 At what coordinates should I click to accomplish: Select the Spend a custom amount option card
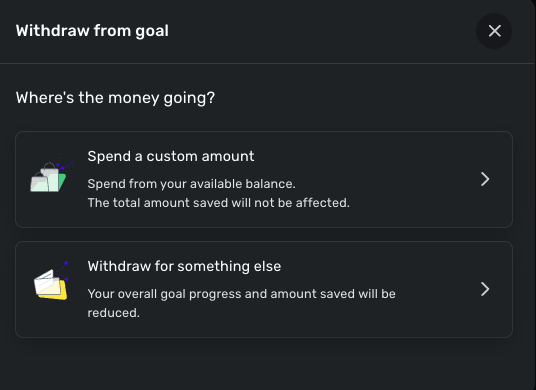pyautogui.click(x=264, y=179)
